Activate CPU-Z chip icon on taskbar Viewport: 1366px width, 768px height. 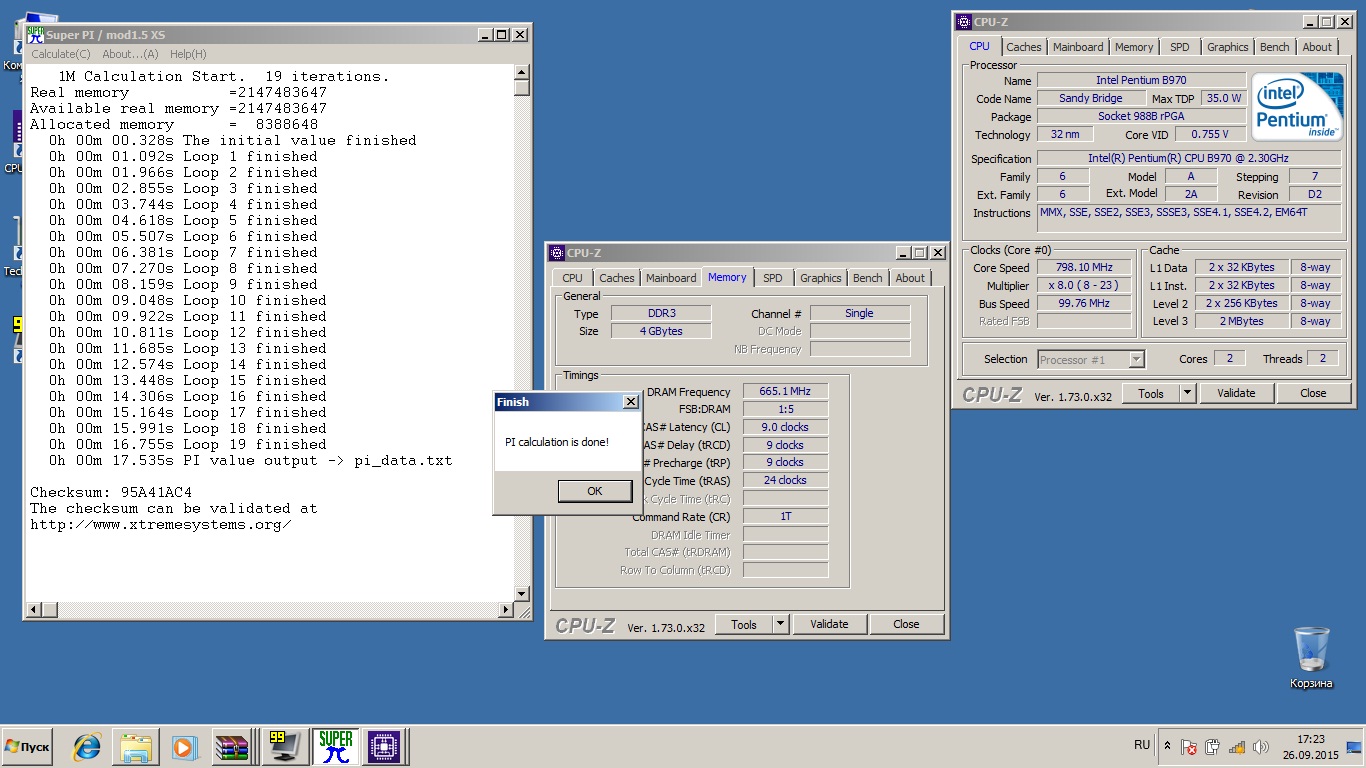[385, 747]
